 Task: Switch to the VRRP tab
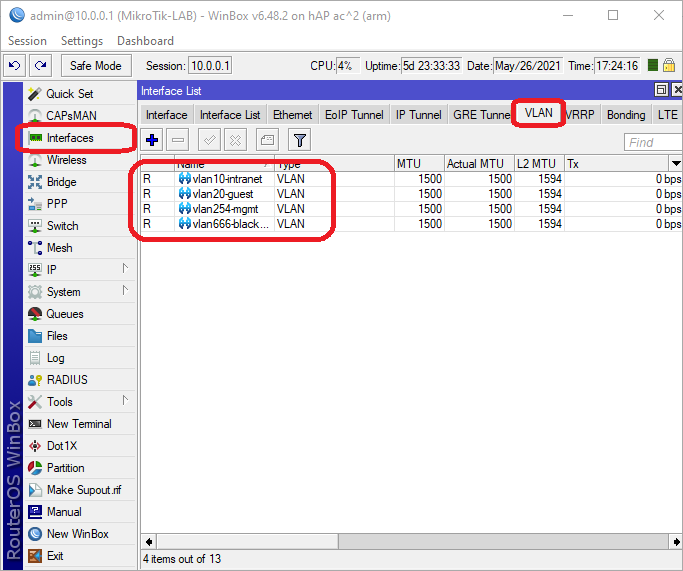(580, 115)
